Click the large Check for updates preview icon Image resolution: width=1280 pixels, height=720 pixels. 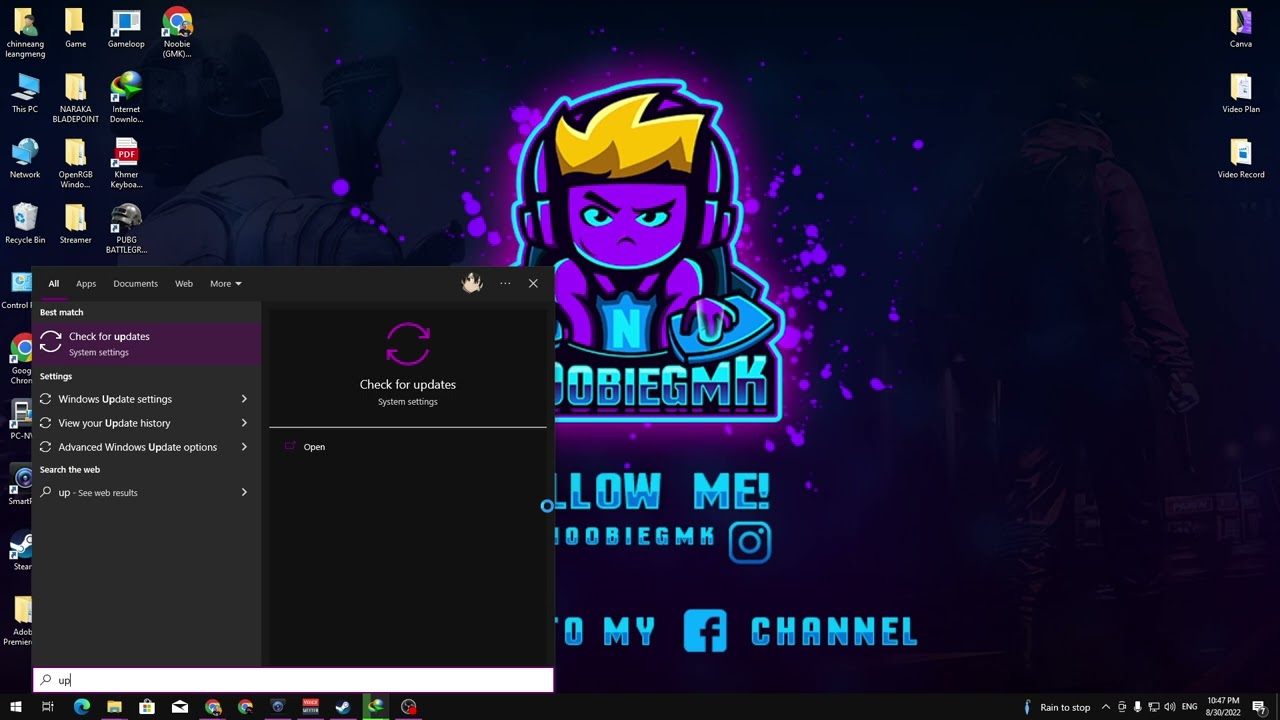(x=408, y=344)
